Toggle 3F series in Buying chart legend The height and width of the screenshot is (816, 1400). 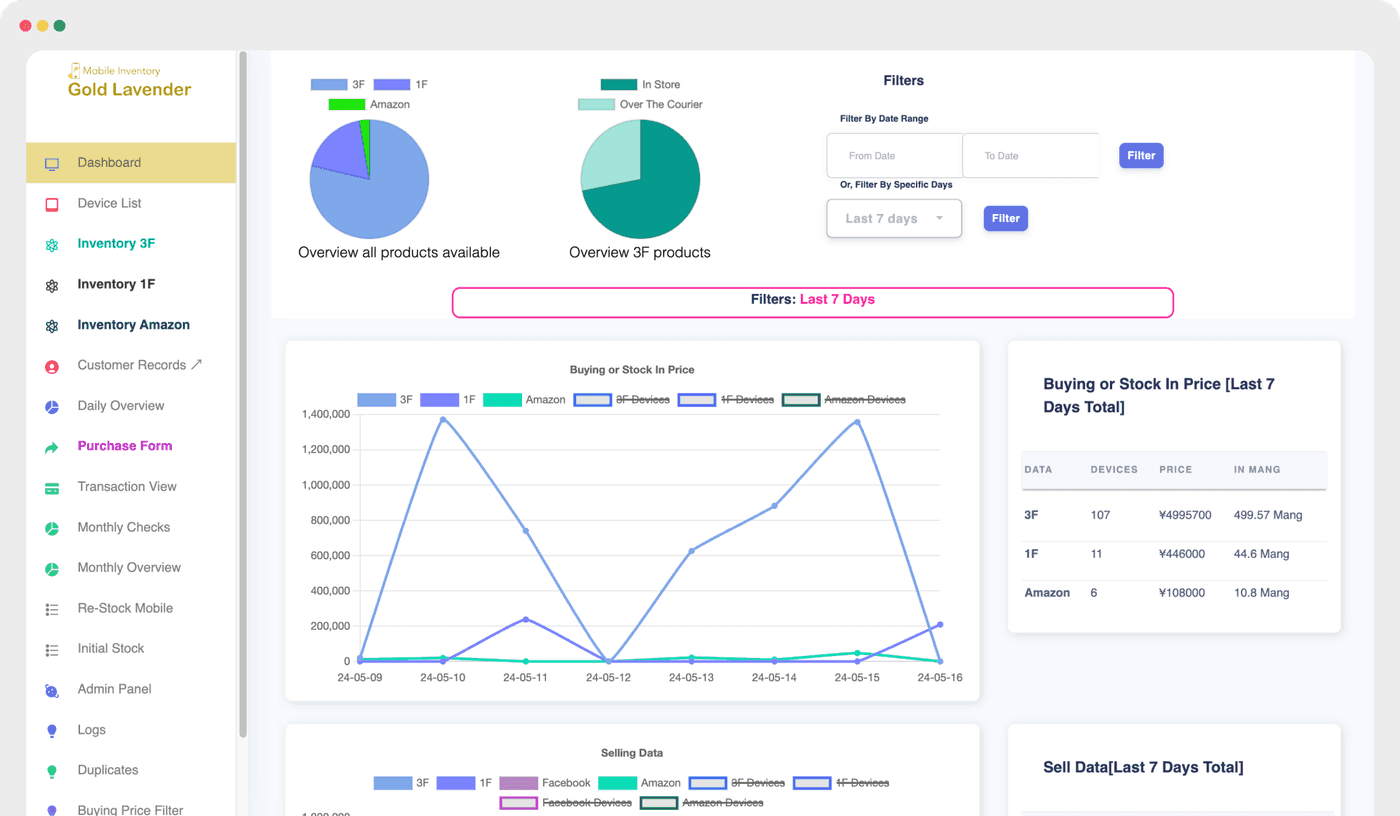[385, 400]
